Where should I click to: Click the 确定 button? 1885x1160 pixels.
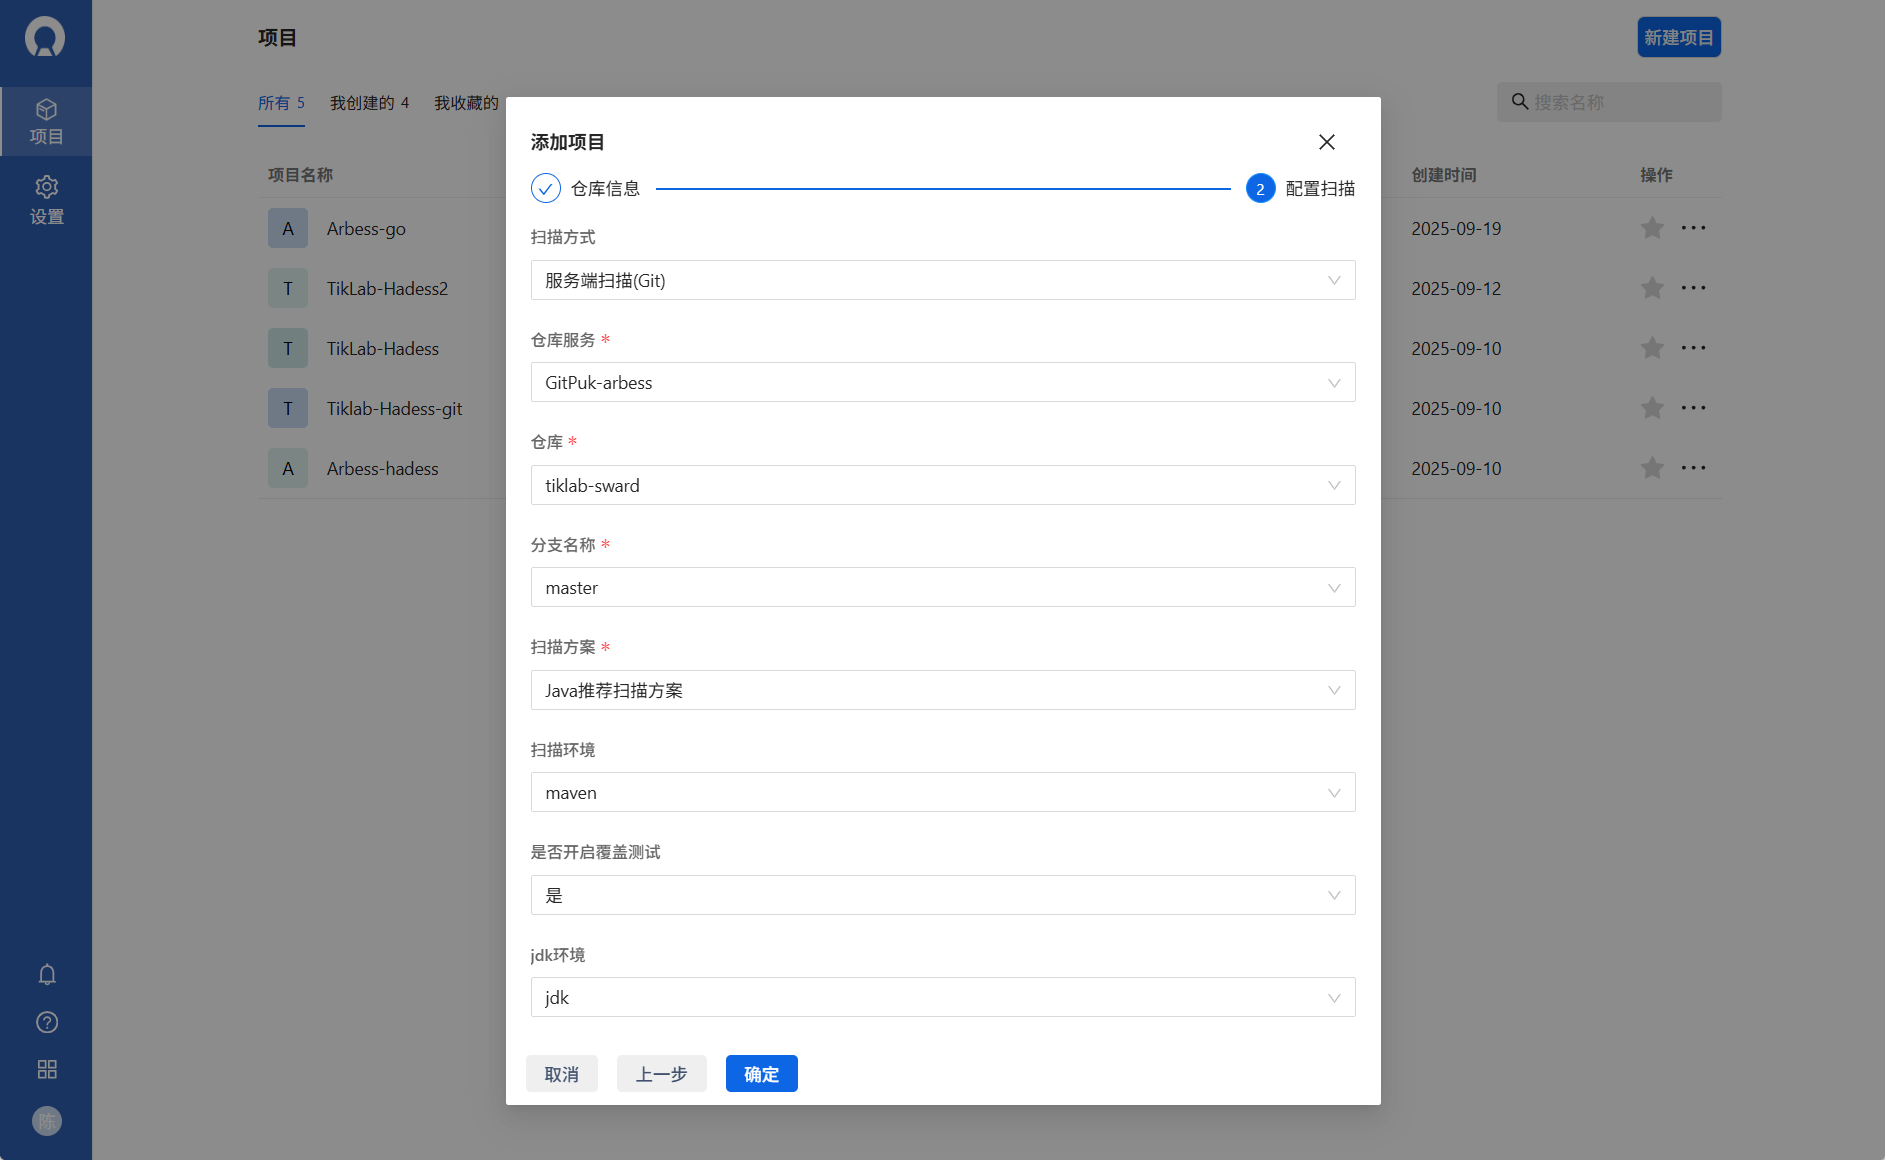762,1074
